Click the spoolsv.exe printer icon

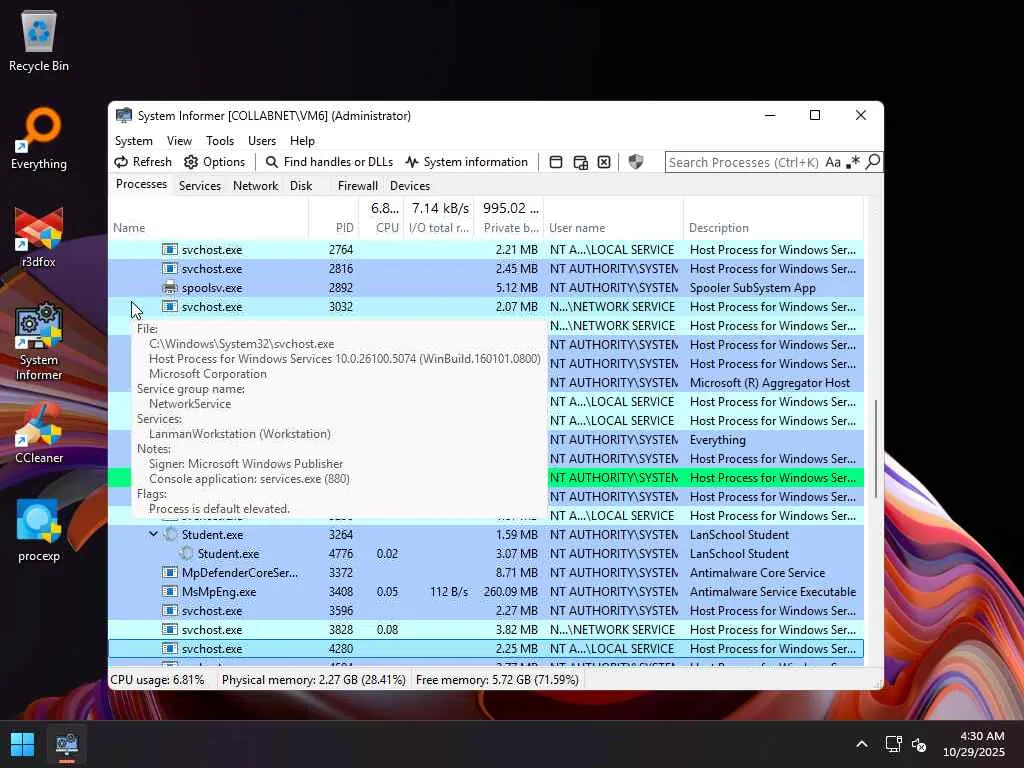[170, 287]
